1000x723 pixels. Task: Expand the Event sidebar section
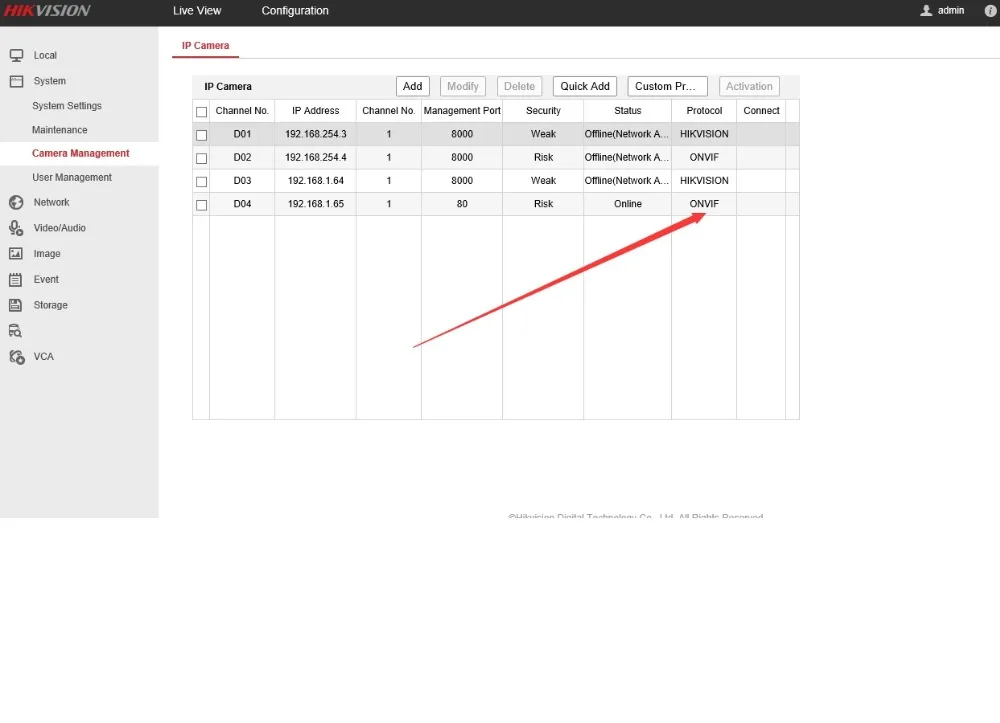tap(46, 279)
